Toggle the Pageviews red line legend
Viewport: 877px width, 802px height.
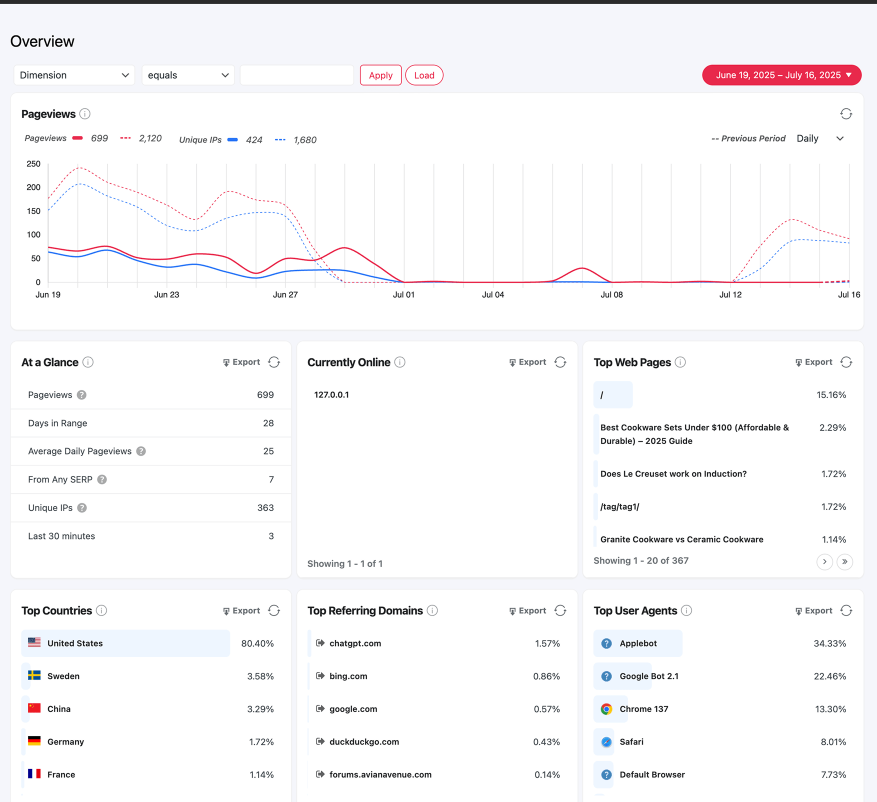click(78, 139)
